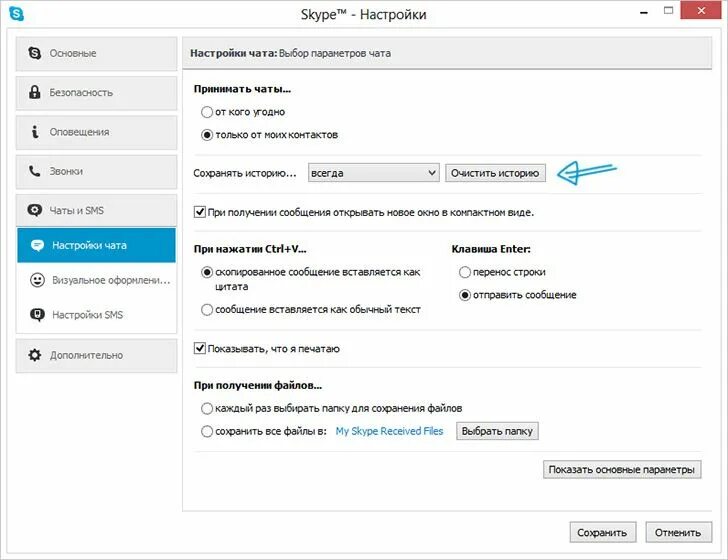Open the My Skype Received Files link

coord(389,432)
